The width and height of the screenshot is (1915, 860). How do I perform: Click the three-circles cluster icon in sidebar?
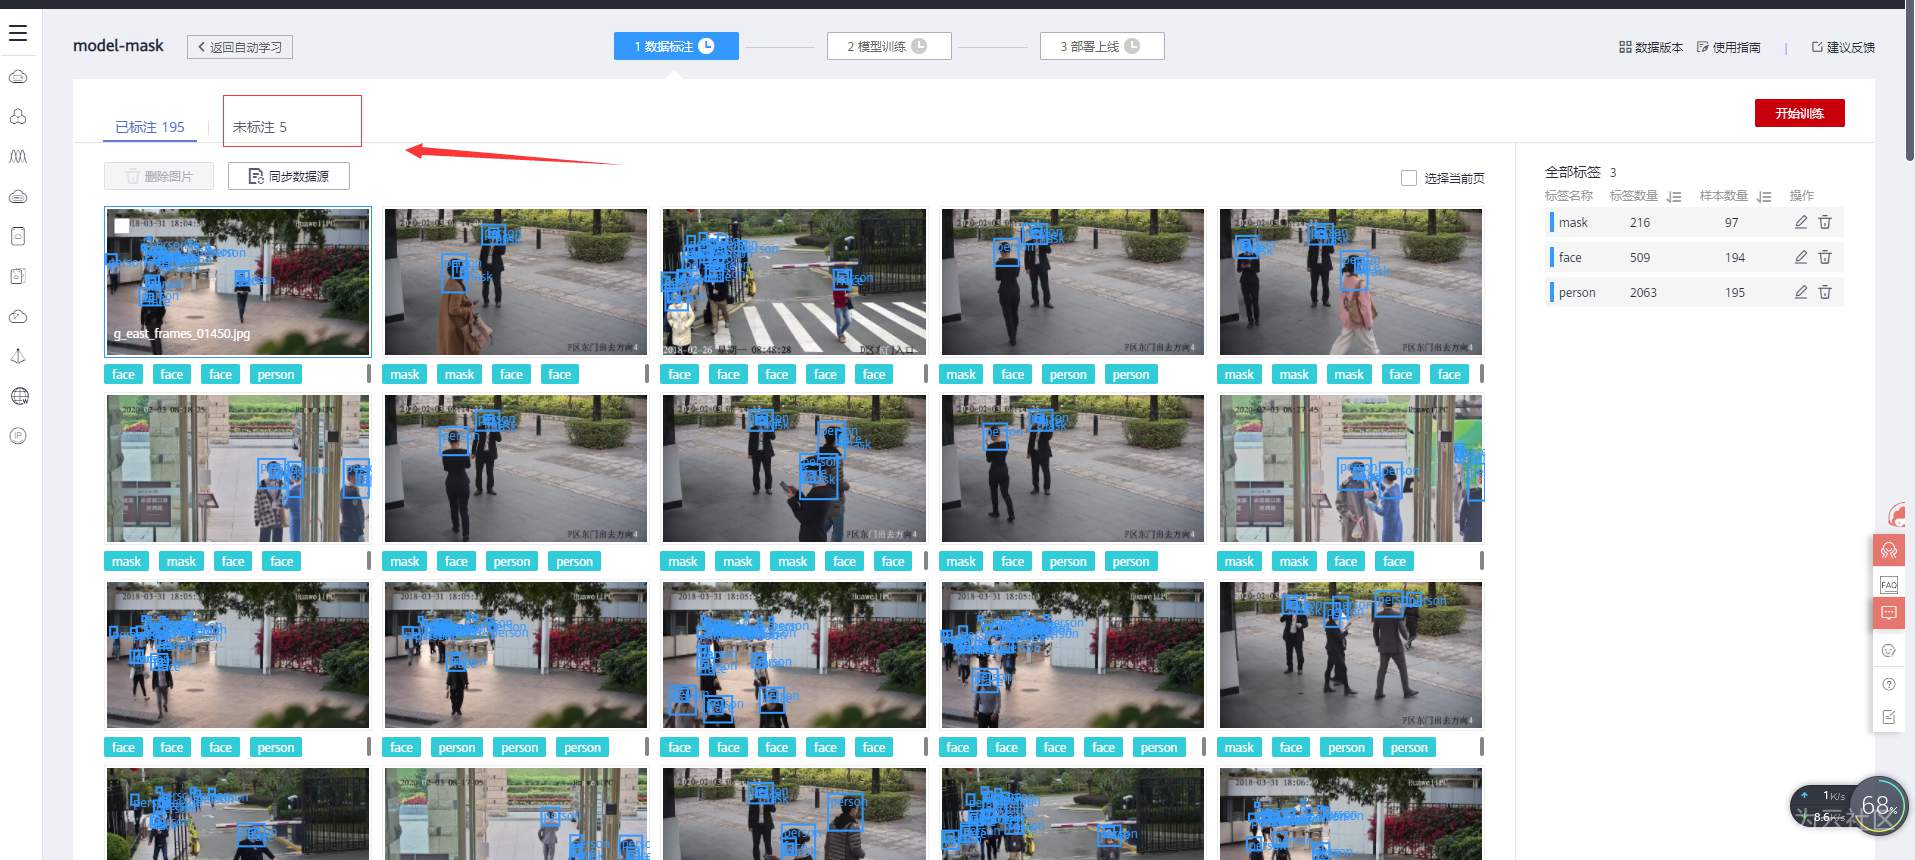pyautogui.click(x=18, y=116)
